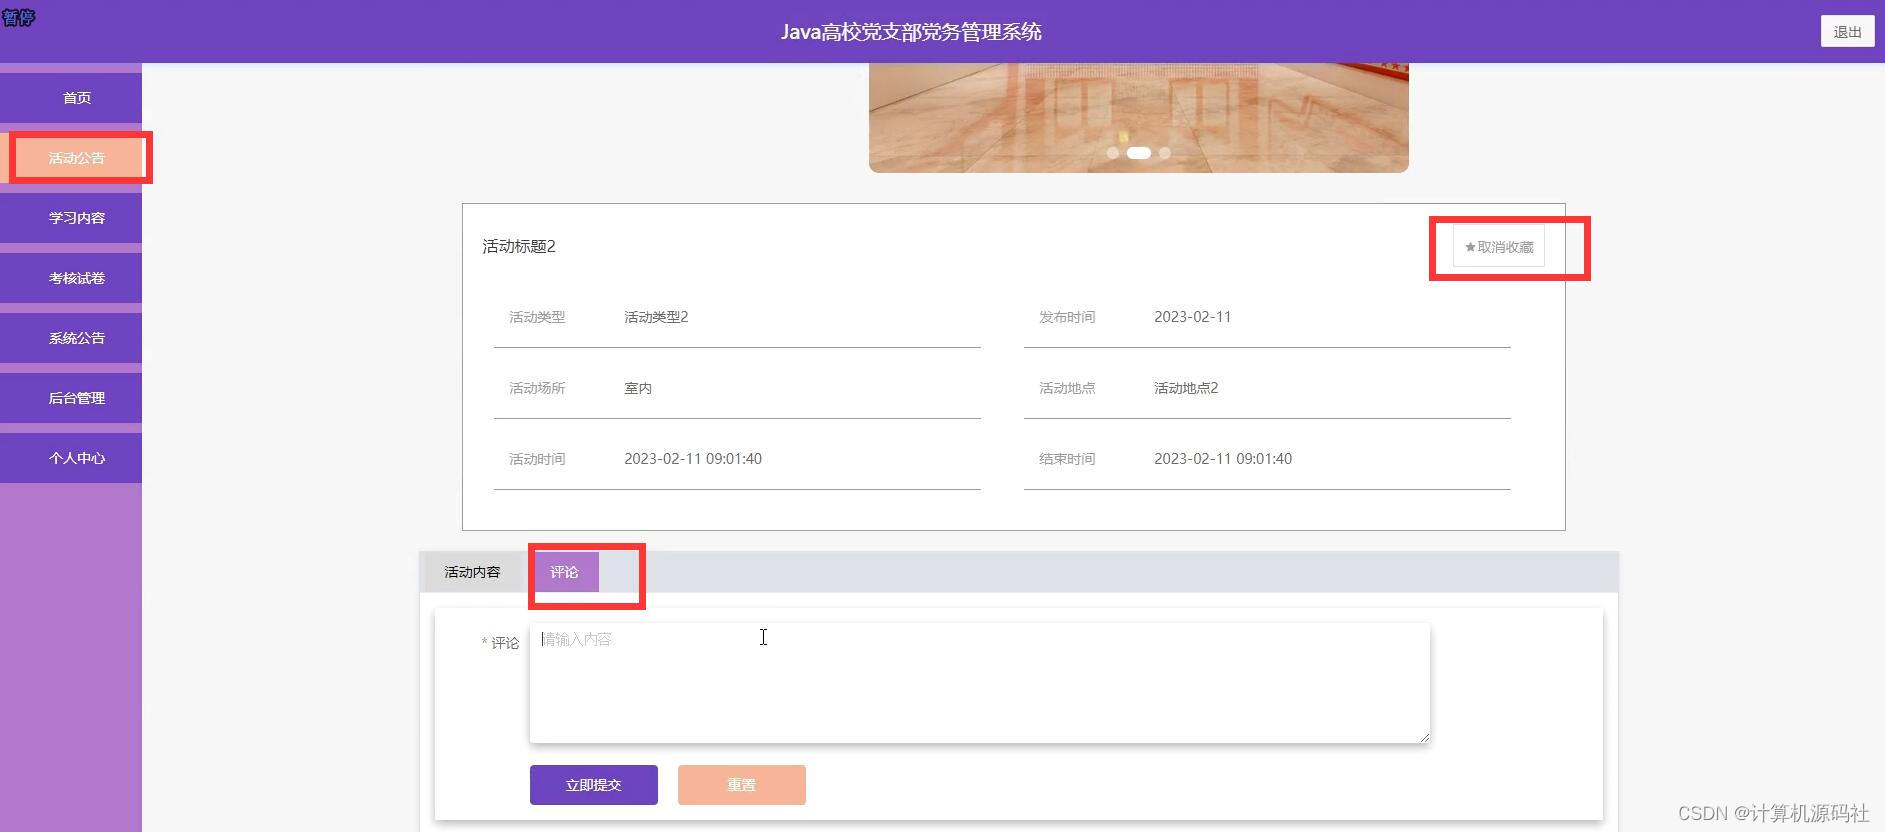Screen dimensions: 1885x832
Task: Go to 个人中心 in the sidebar
Action: tap(71, 458)
